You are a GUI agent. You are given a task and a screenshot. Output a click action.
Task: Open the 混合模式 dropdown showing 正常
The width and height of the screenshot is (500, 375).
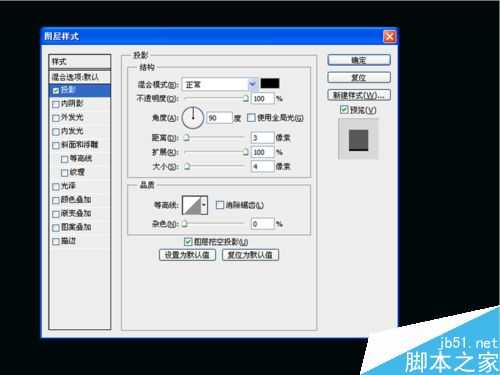tap(220, 84)
